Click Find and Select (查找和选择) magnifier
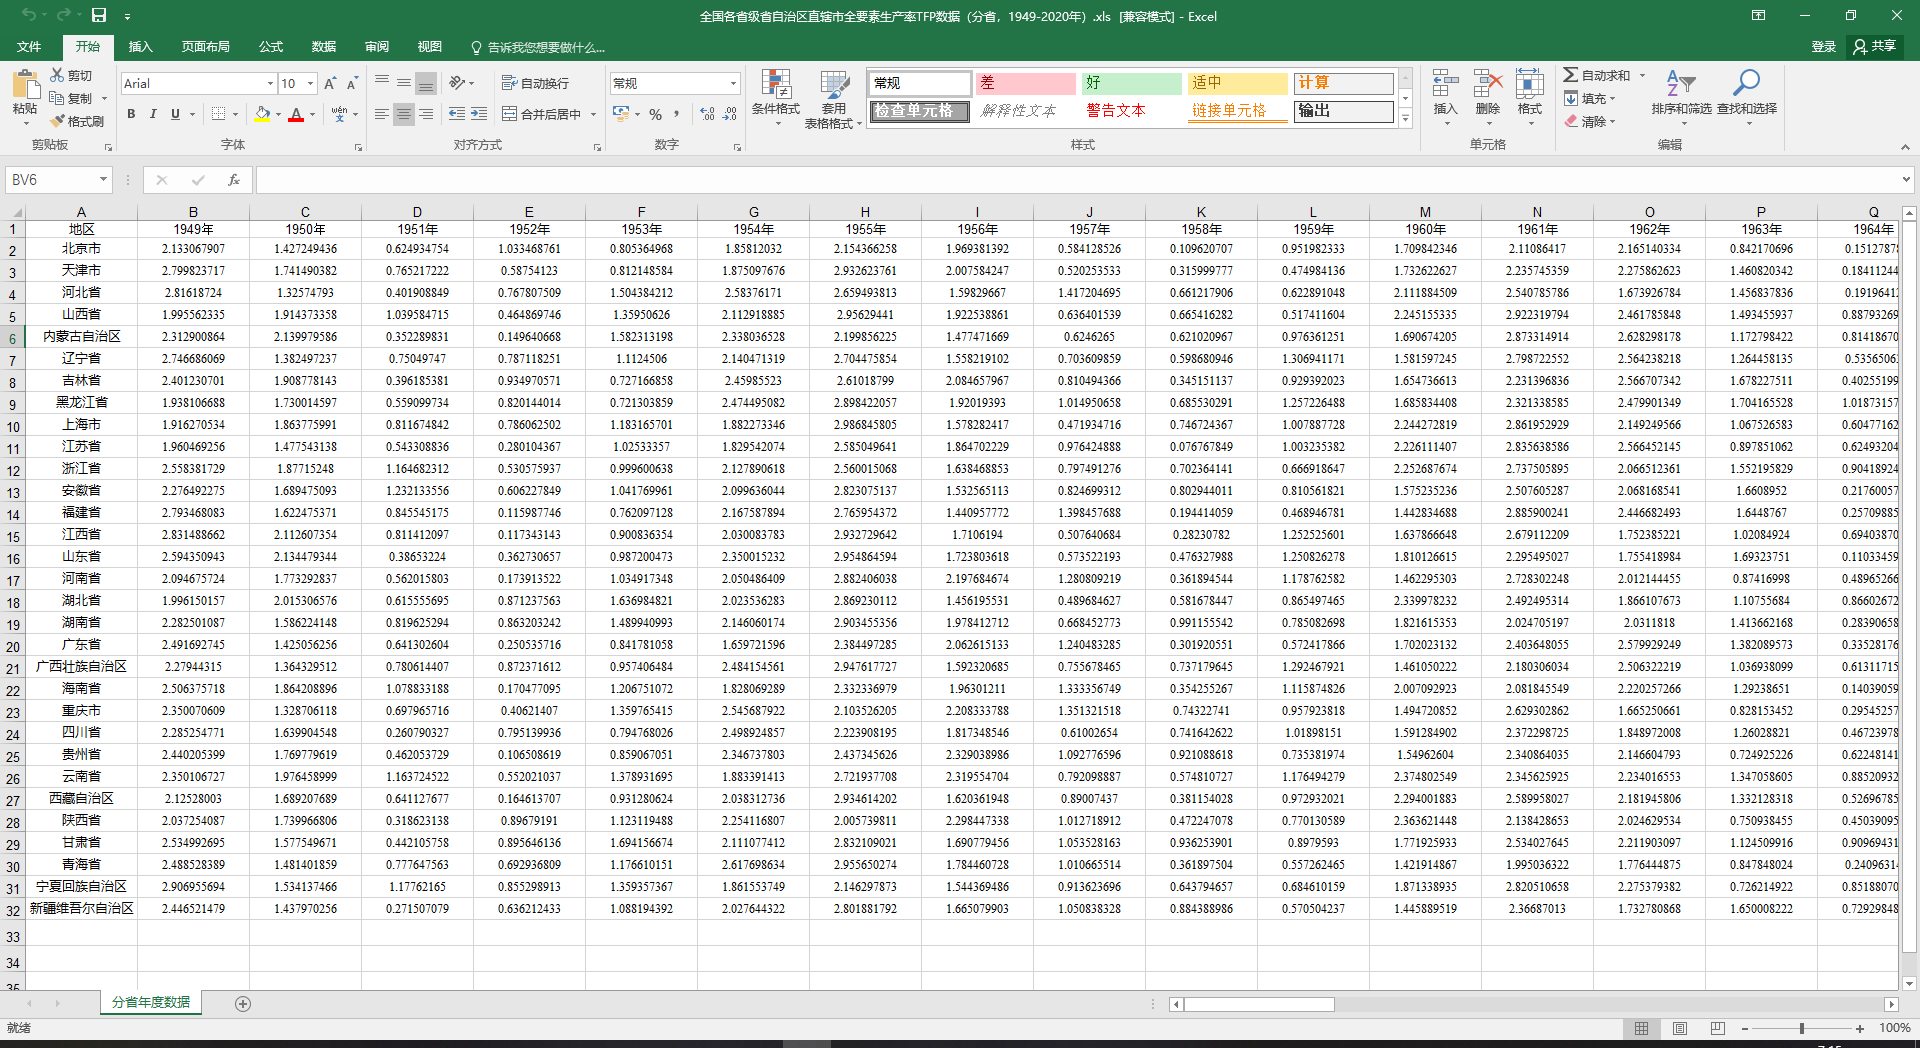The width and height of the screenshot is (1920, 1048). [x=1746, y=87]
